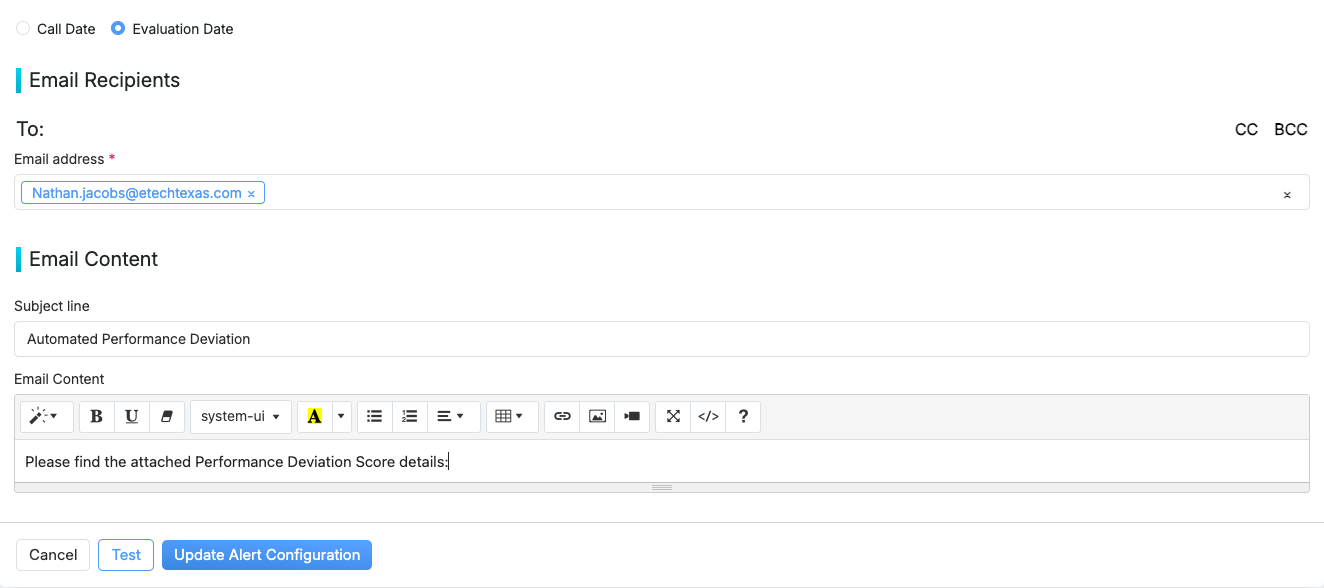Select the Evaluation Date radio option
This screenshot has height=588, width=1324.
(118, 29)
